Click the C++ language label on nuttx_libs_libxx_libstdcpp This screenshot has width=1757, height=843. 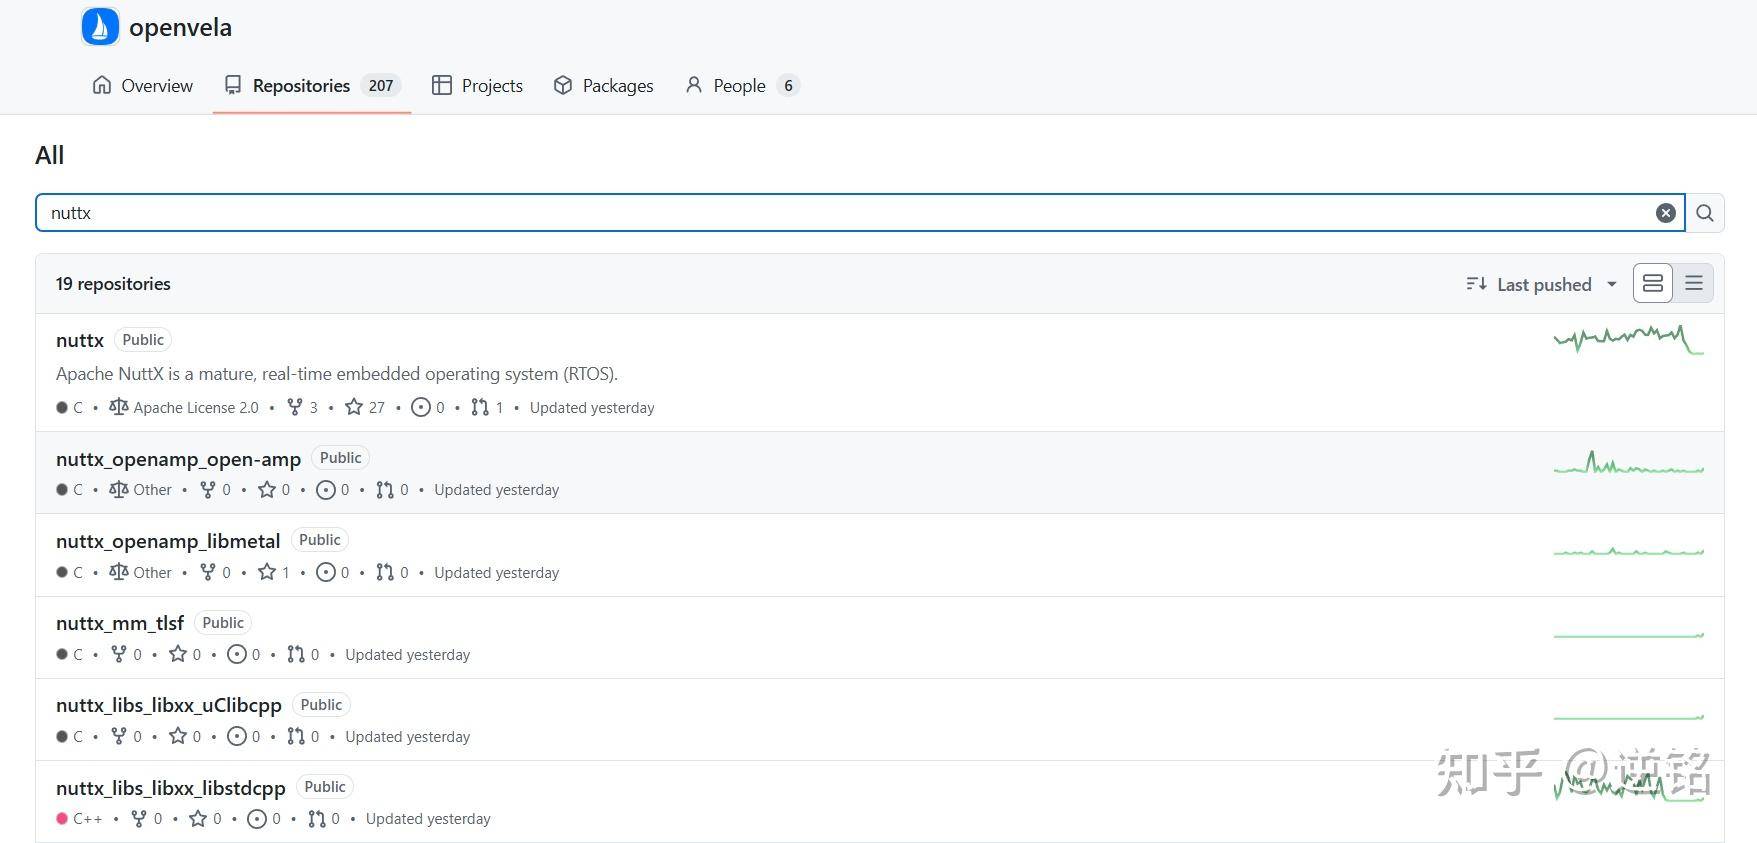[80, 819]
